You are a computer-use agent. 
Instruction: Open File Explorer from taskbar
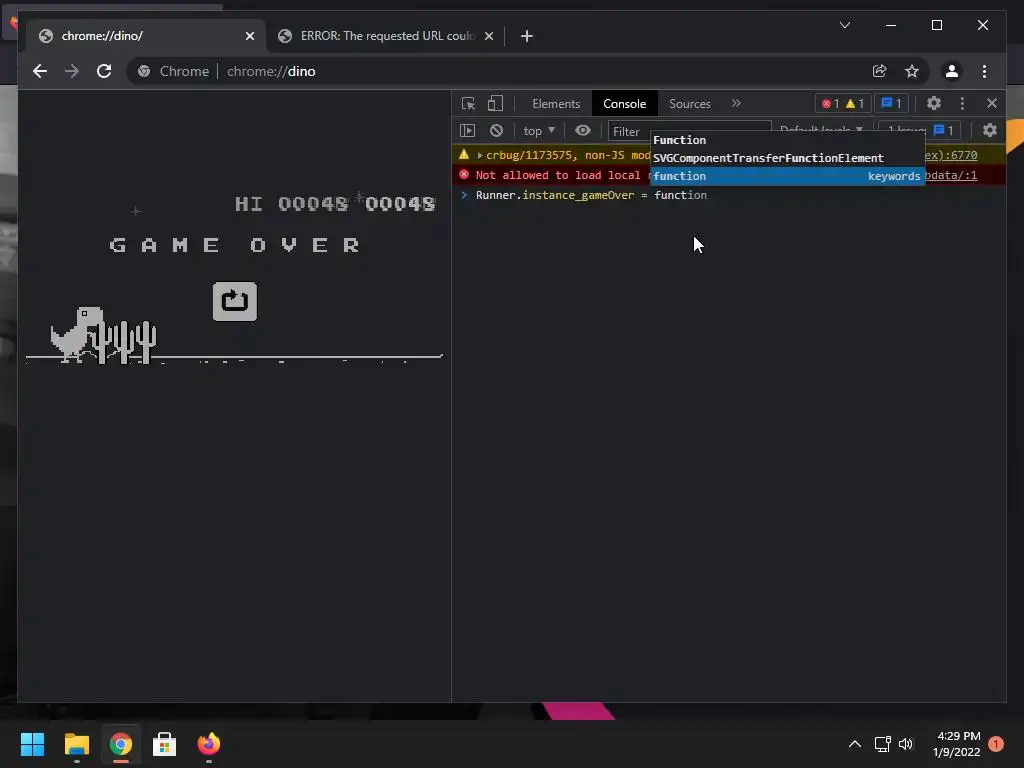[76, 744]
